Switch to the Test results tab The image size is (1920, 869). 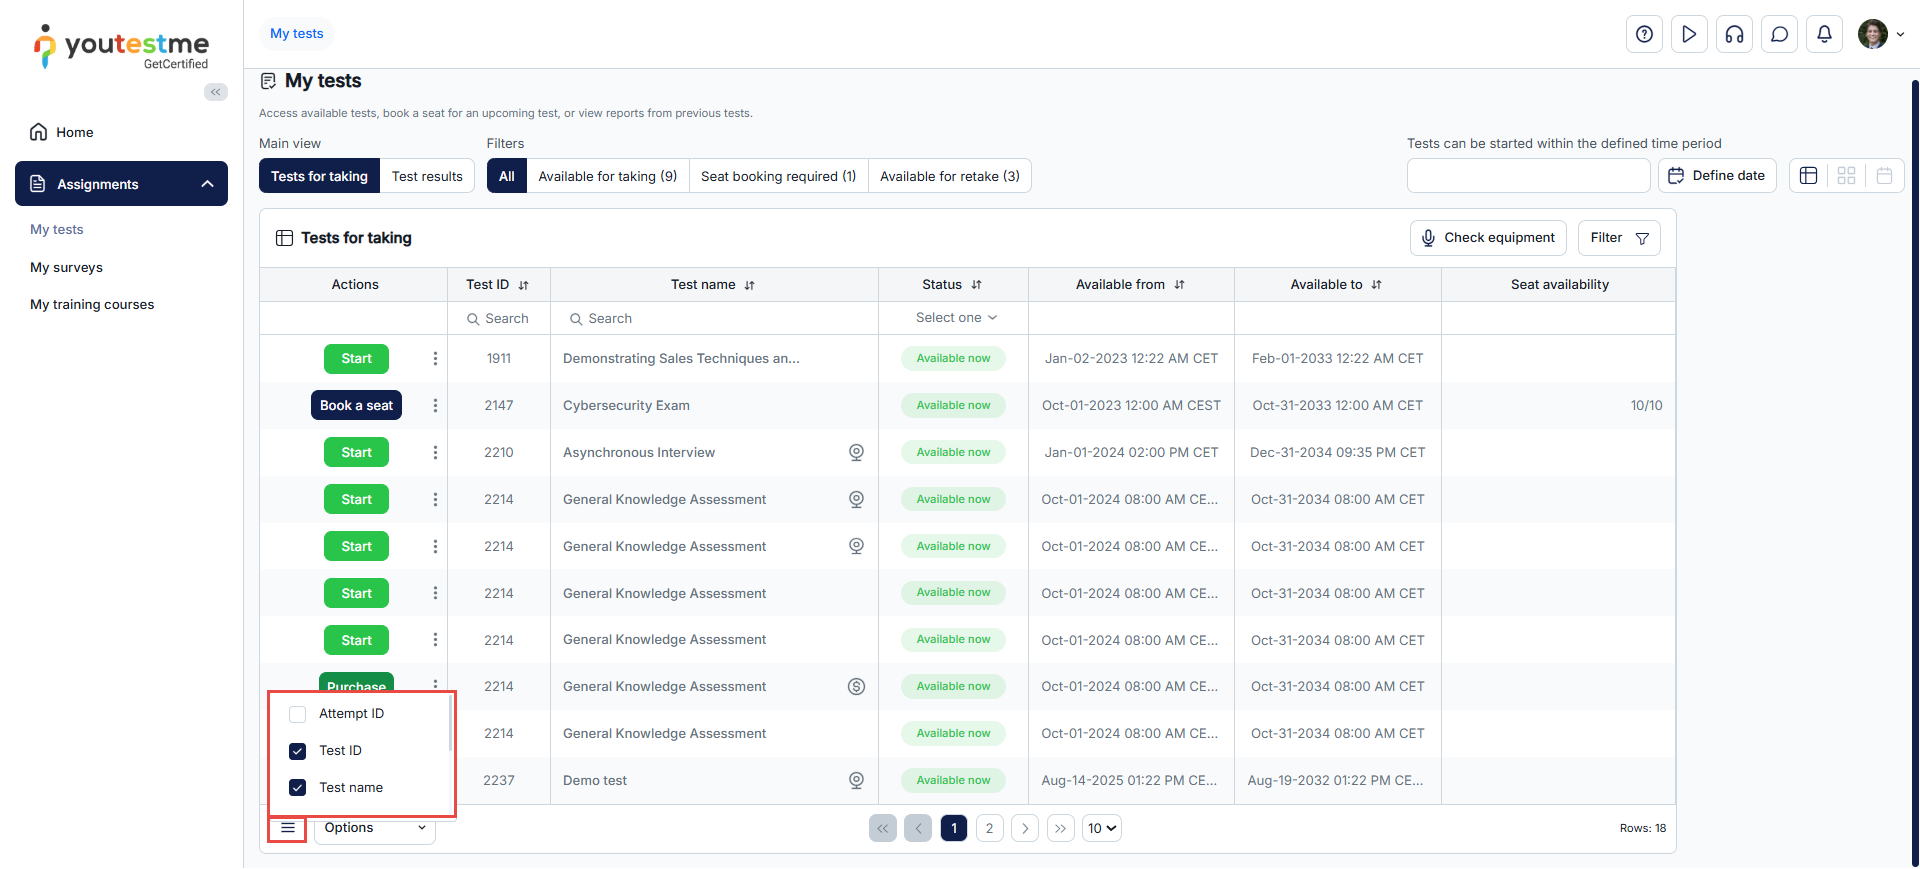click(x=427, y=176)
